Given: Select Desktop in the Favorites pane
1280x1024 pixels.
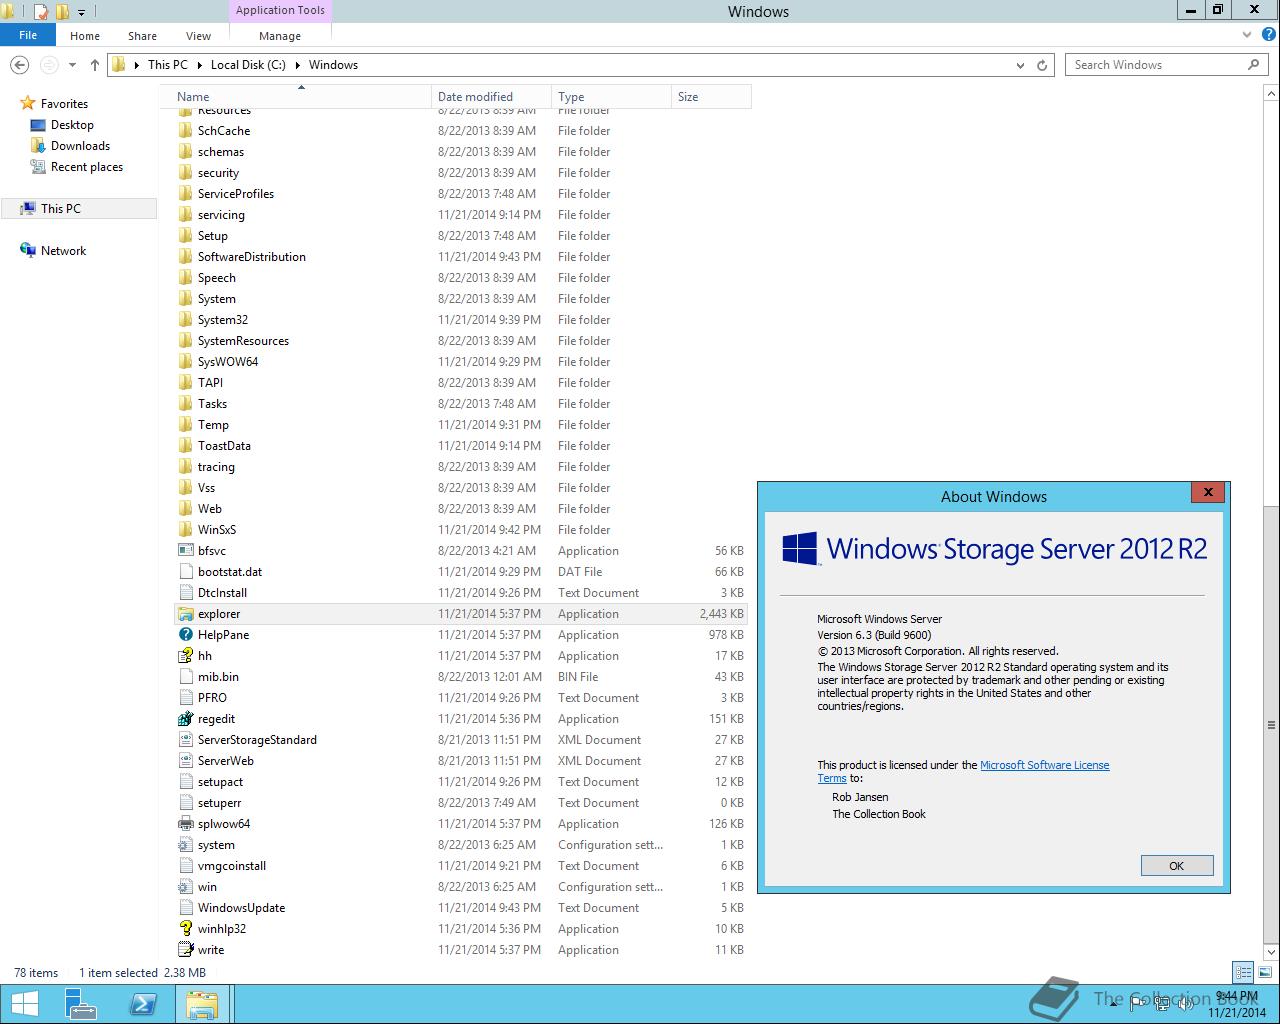Looking at the screenshot, I should pos(72,125).
